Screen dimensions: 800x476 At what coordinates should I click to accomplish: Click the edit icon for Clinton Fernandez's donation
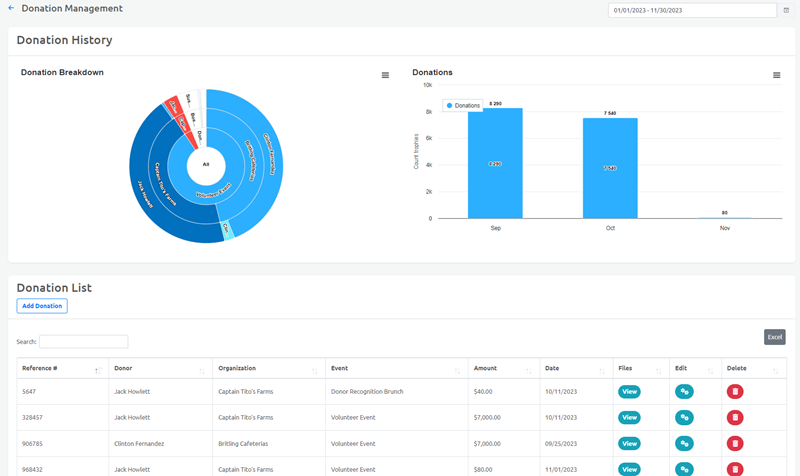pos(684,443)
